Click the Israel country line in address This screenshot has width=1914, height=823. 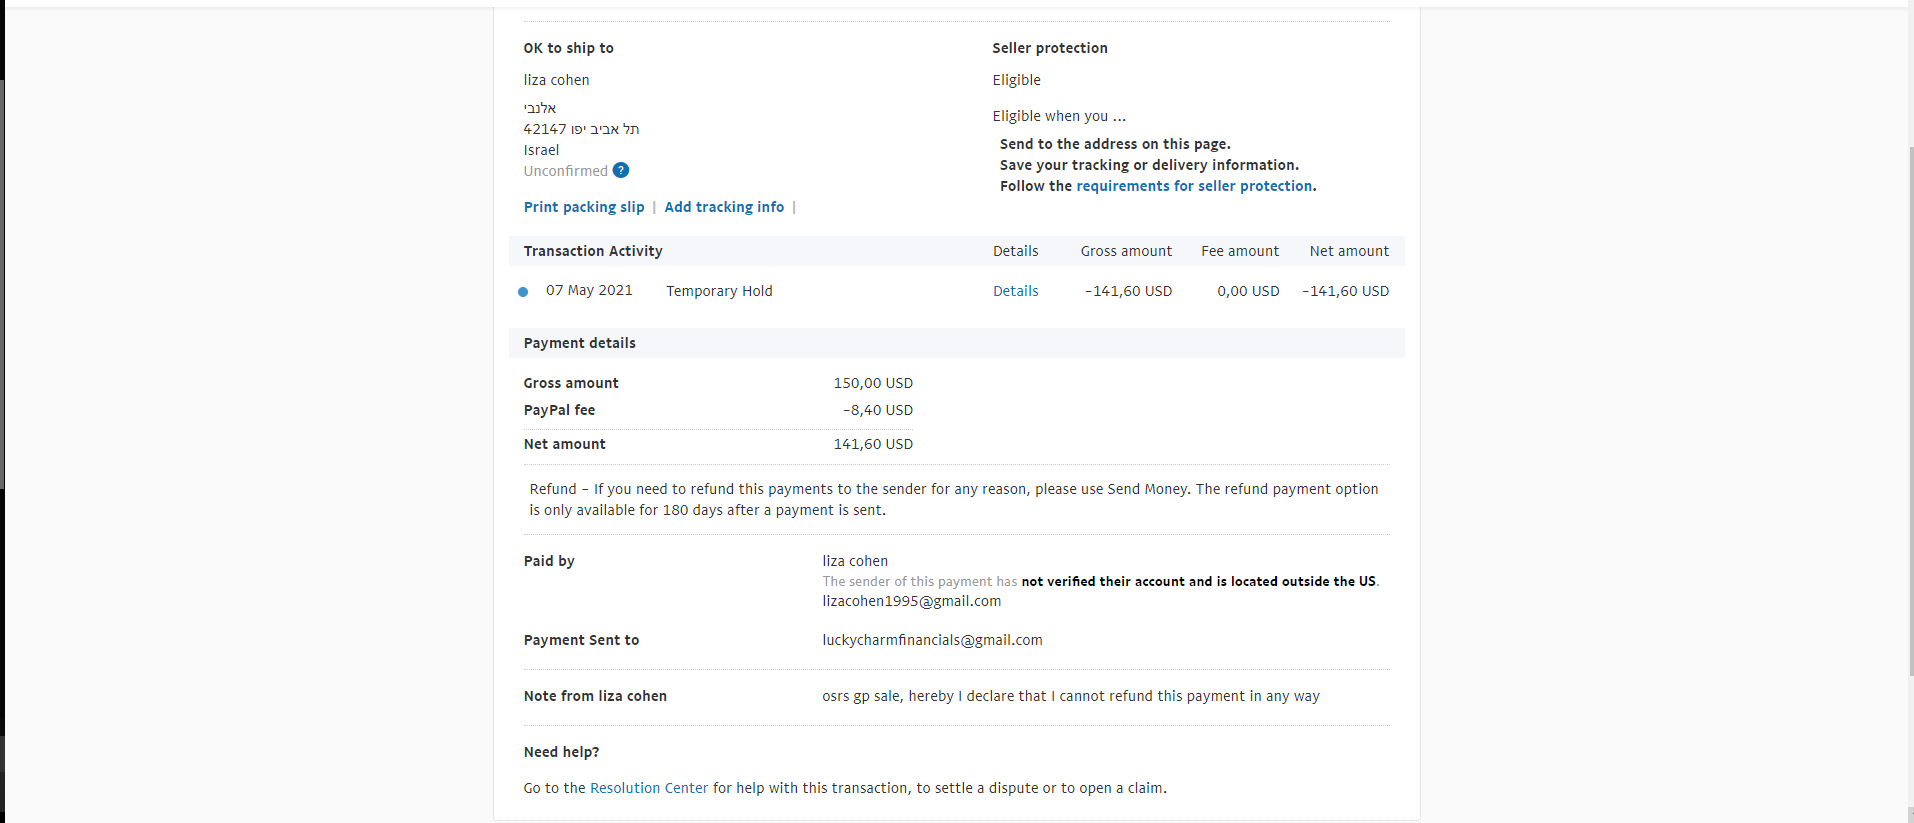point(541,150)
